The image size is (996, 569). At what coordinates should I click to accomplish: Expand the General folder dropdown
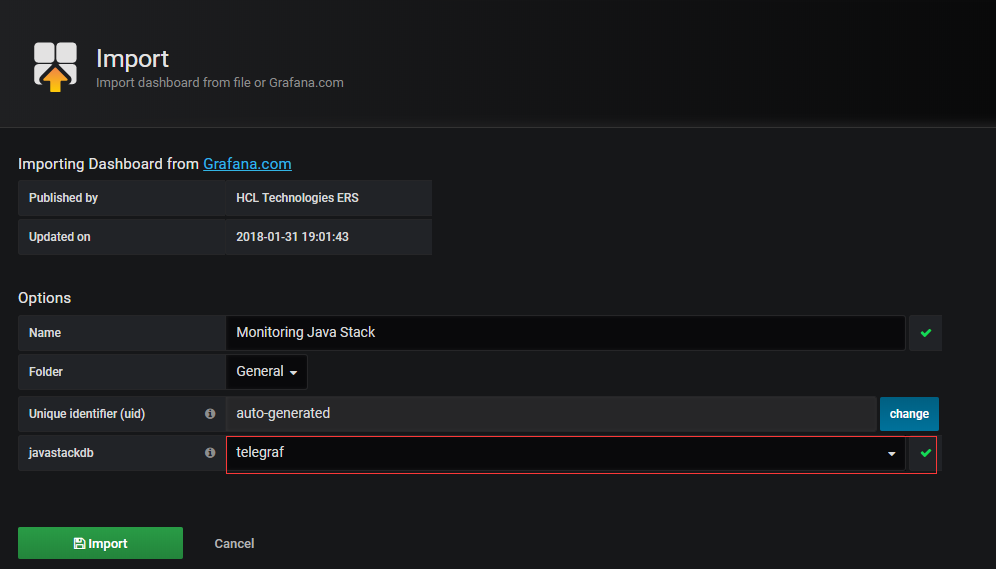(x=267, y=372)
